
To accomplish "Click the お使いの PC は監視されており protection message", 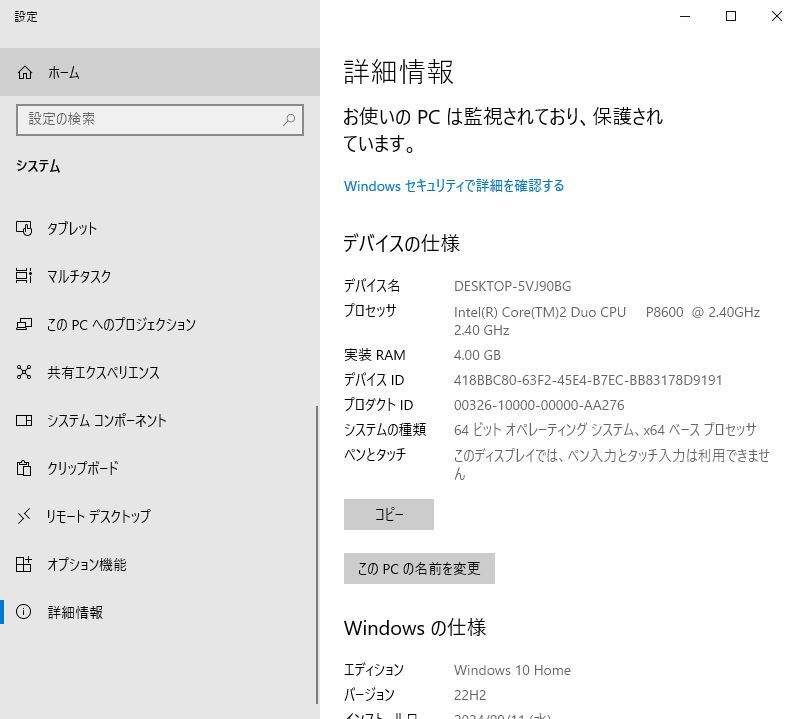I will tap(503, 130).
